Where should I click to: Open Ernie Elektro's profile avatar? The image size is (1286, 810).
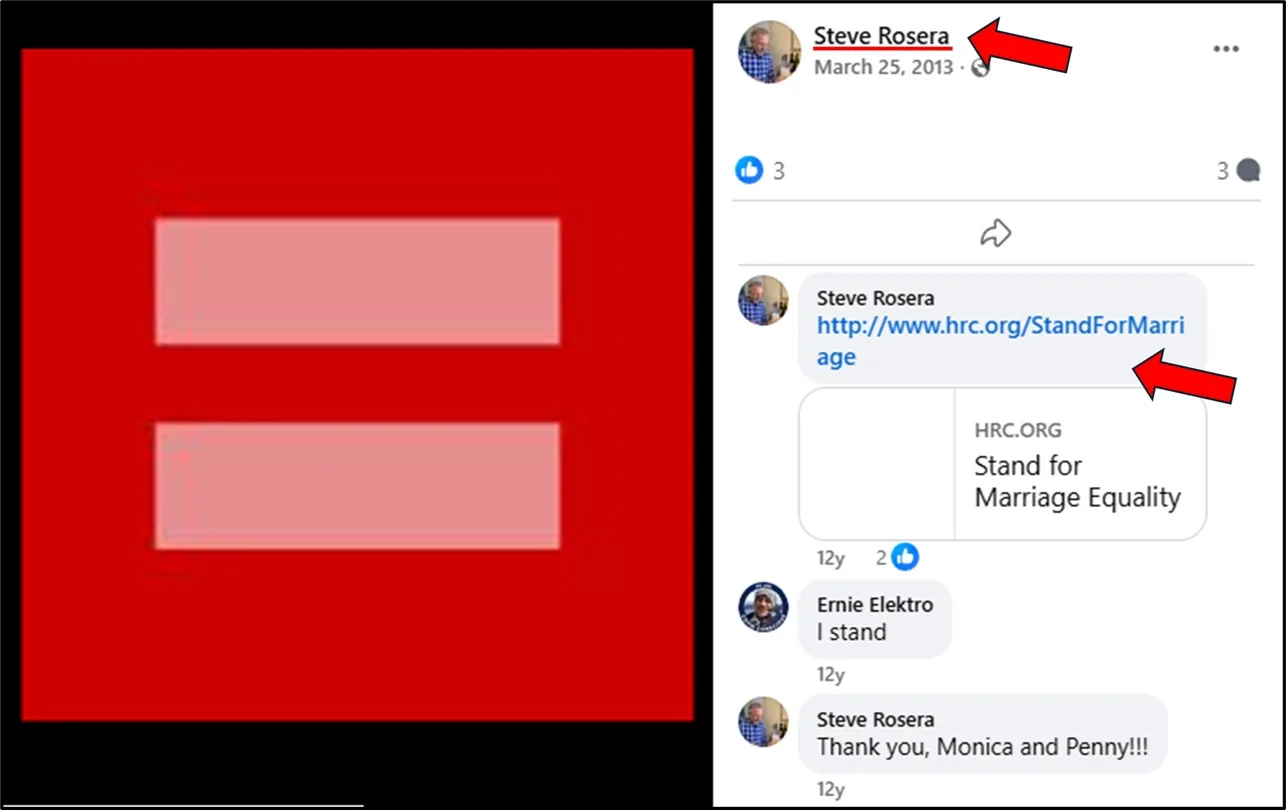pyautogui.click(x=764, y=607)
